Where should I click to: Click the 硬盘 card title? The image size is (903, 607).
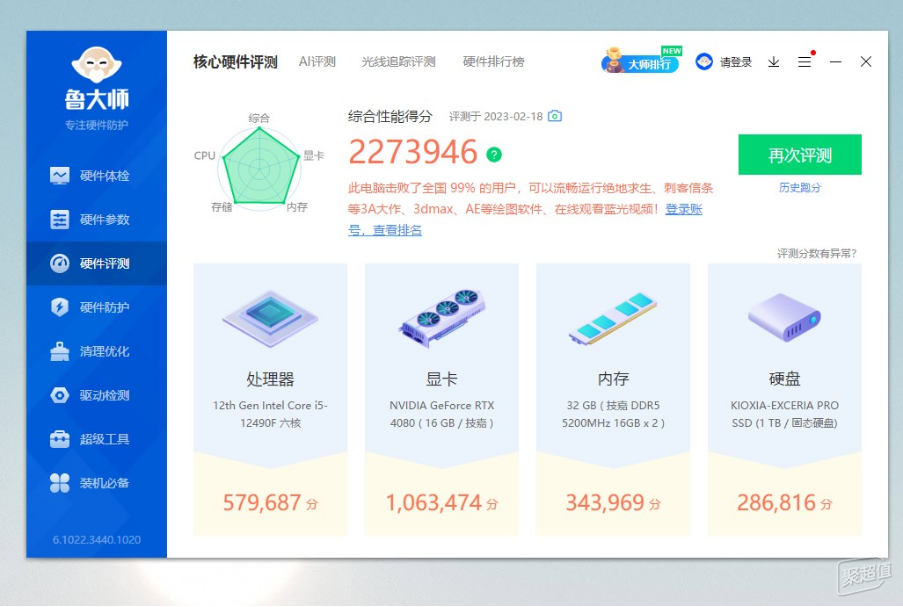[x=784, y=379]
